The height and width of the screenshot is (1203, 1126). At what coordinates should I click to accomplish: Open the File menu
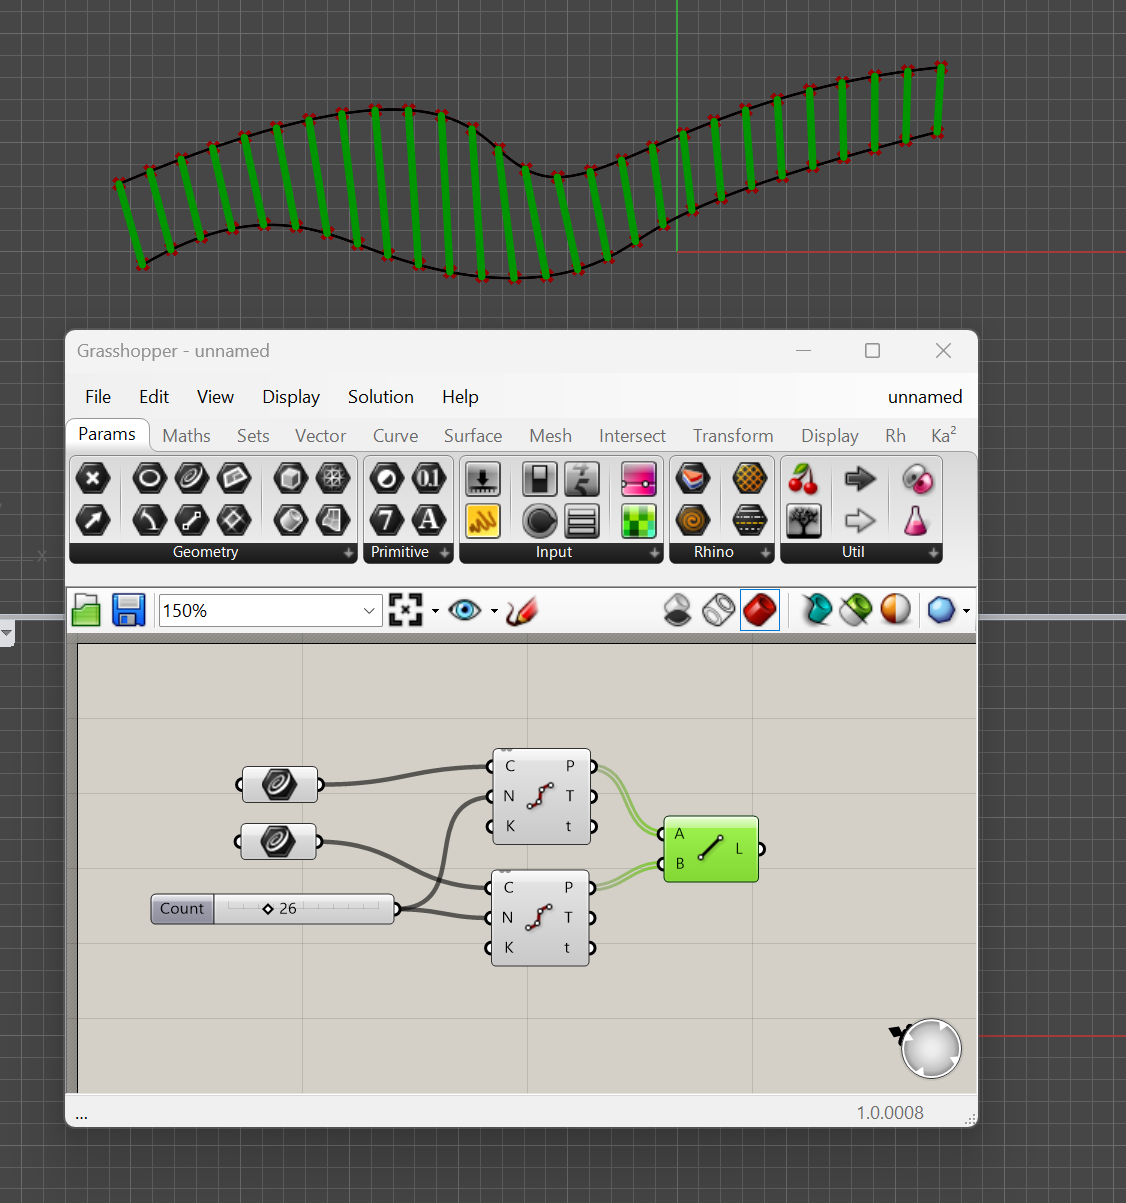click(x=98, y=397)
